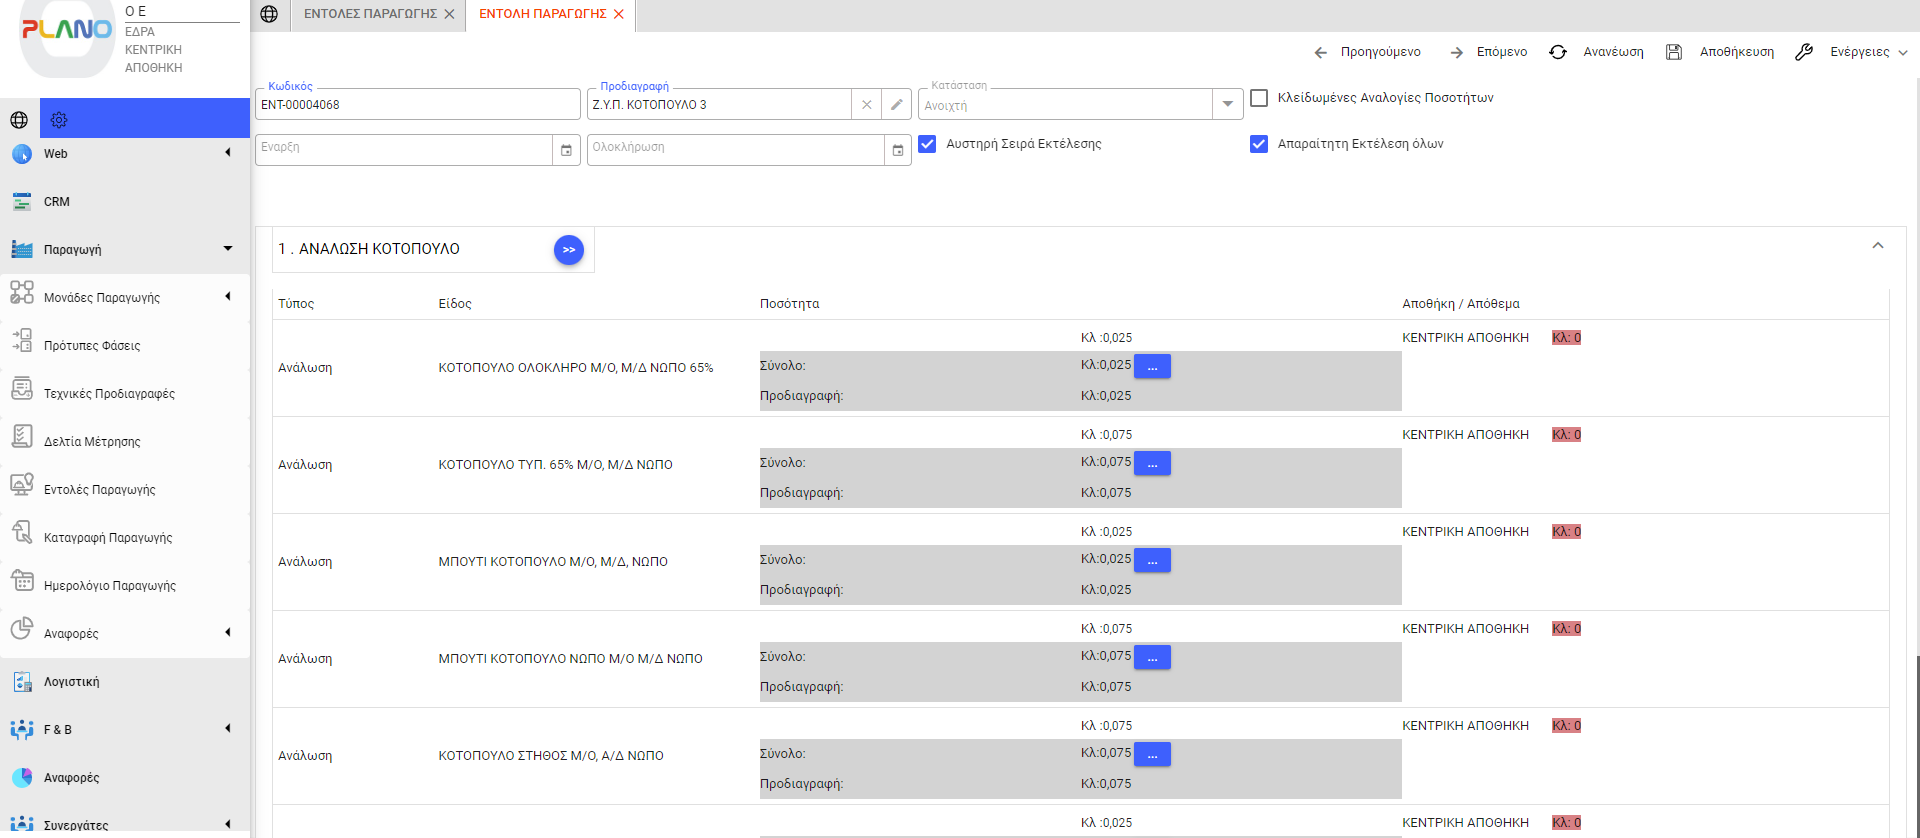Click globe icon in tab bar
1920x838 pixels.
pyautogui.click(x=269, y=14)
